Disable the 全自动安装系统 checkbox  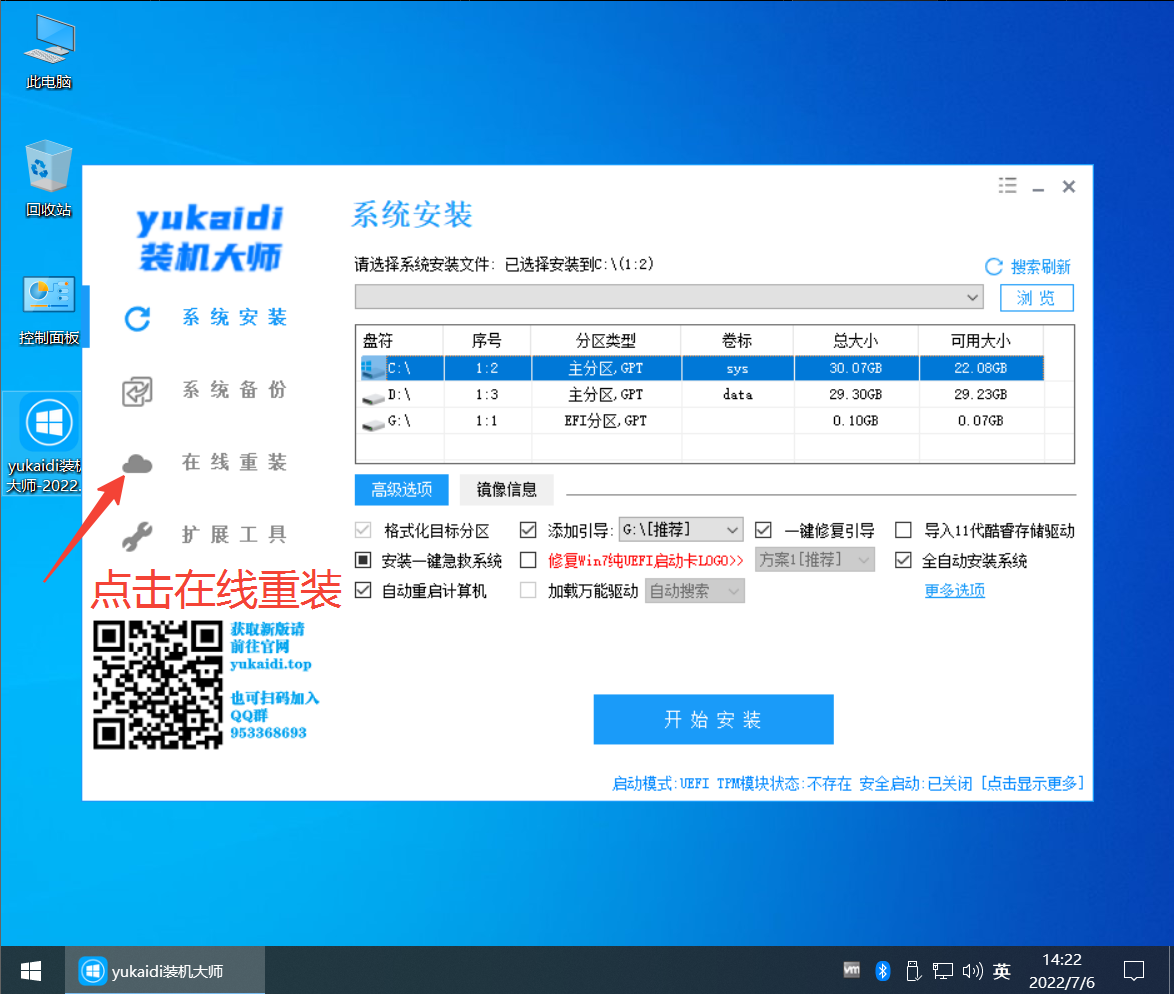pos(903,560)
